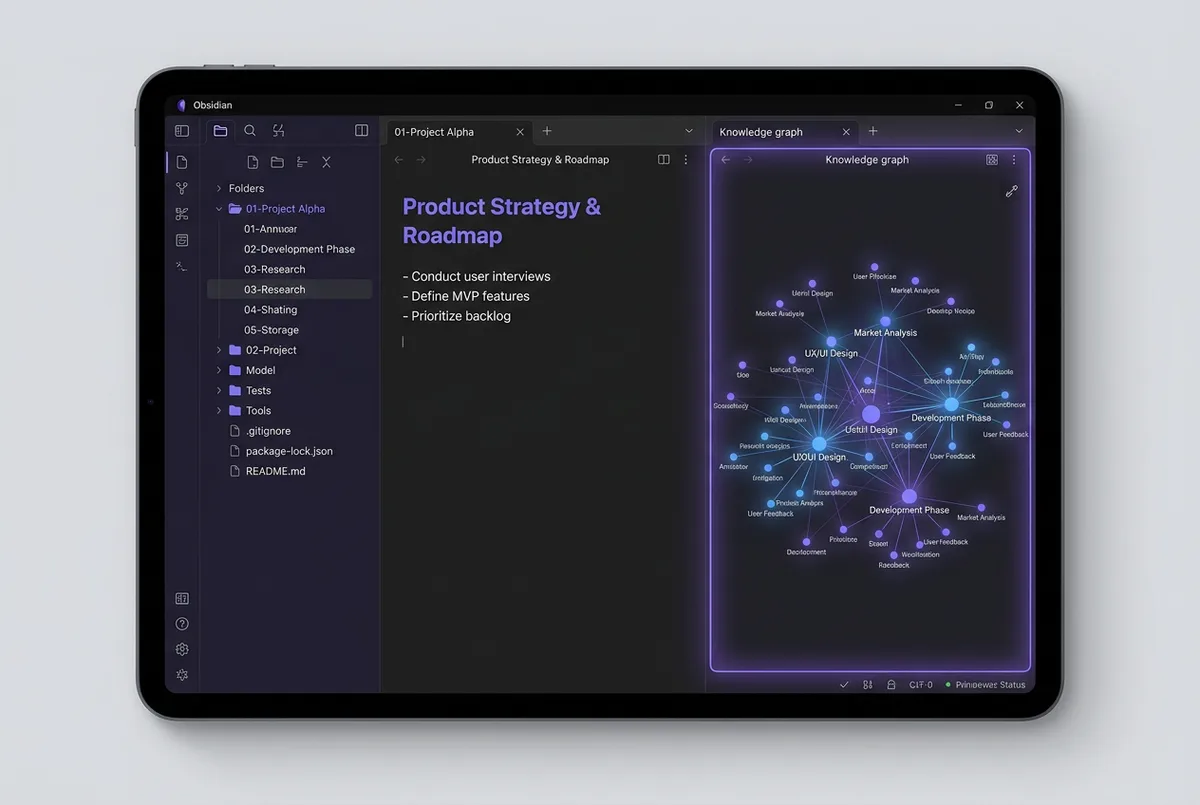The width and height of the screenshot is (1200, 805).
Task: Open tab list dropdown in the graph pane
Action: pos(1019,131)
